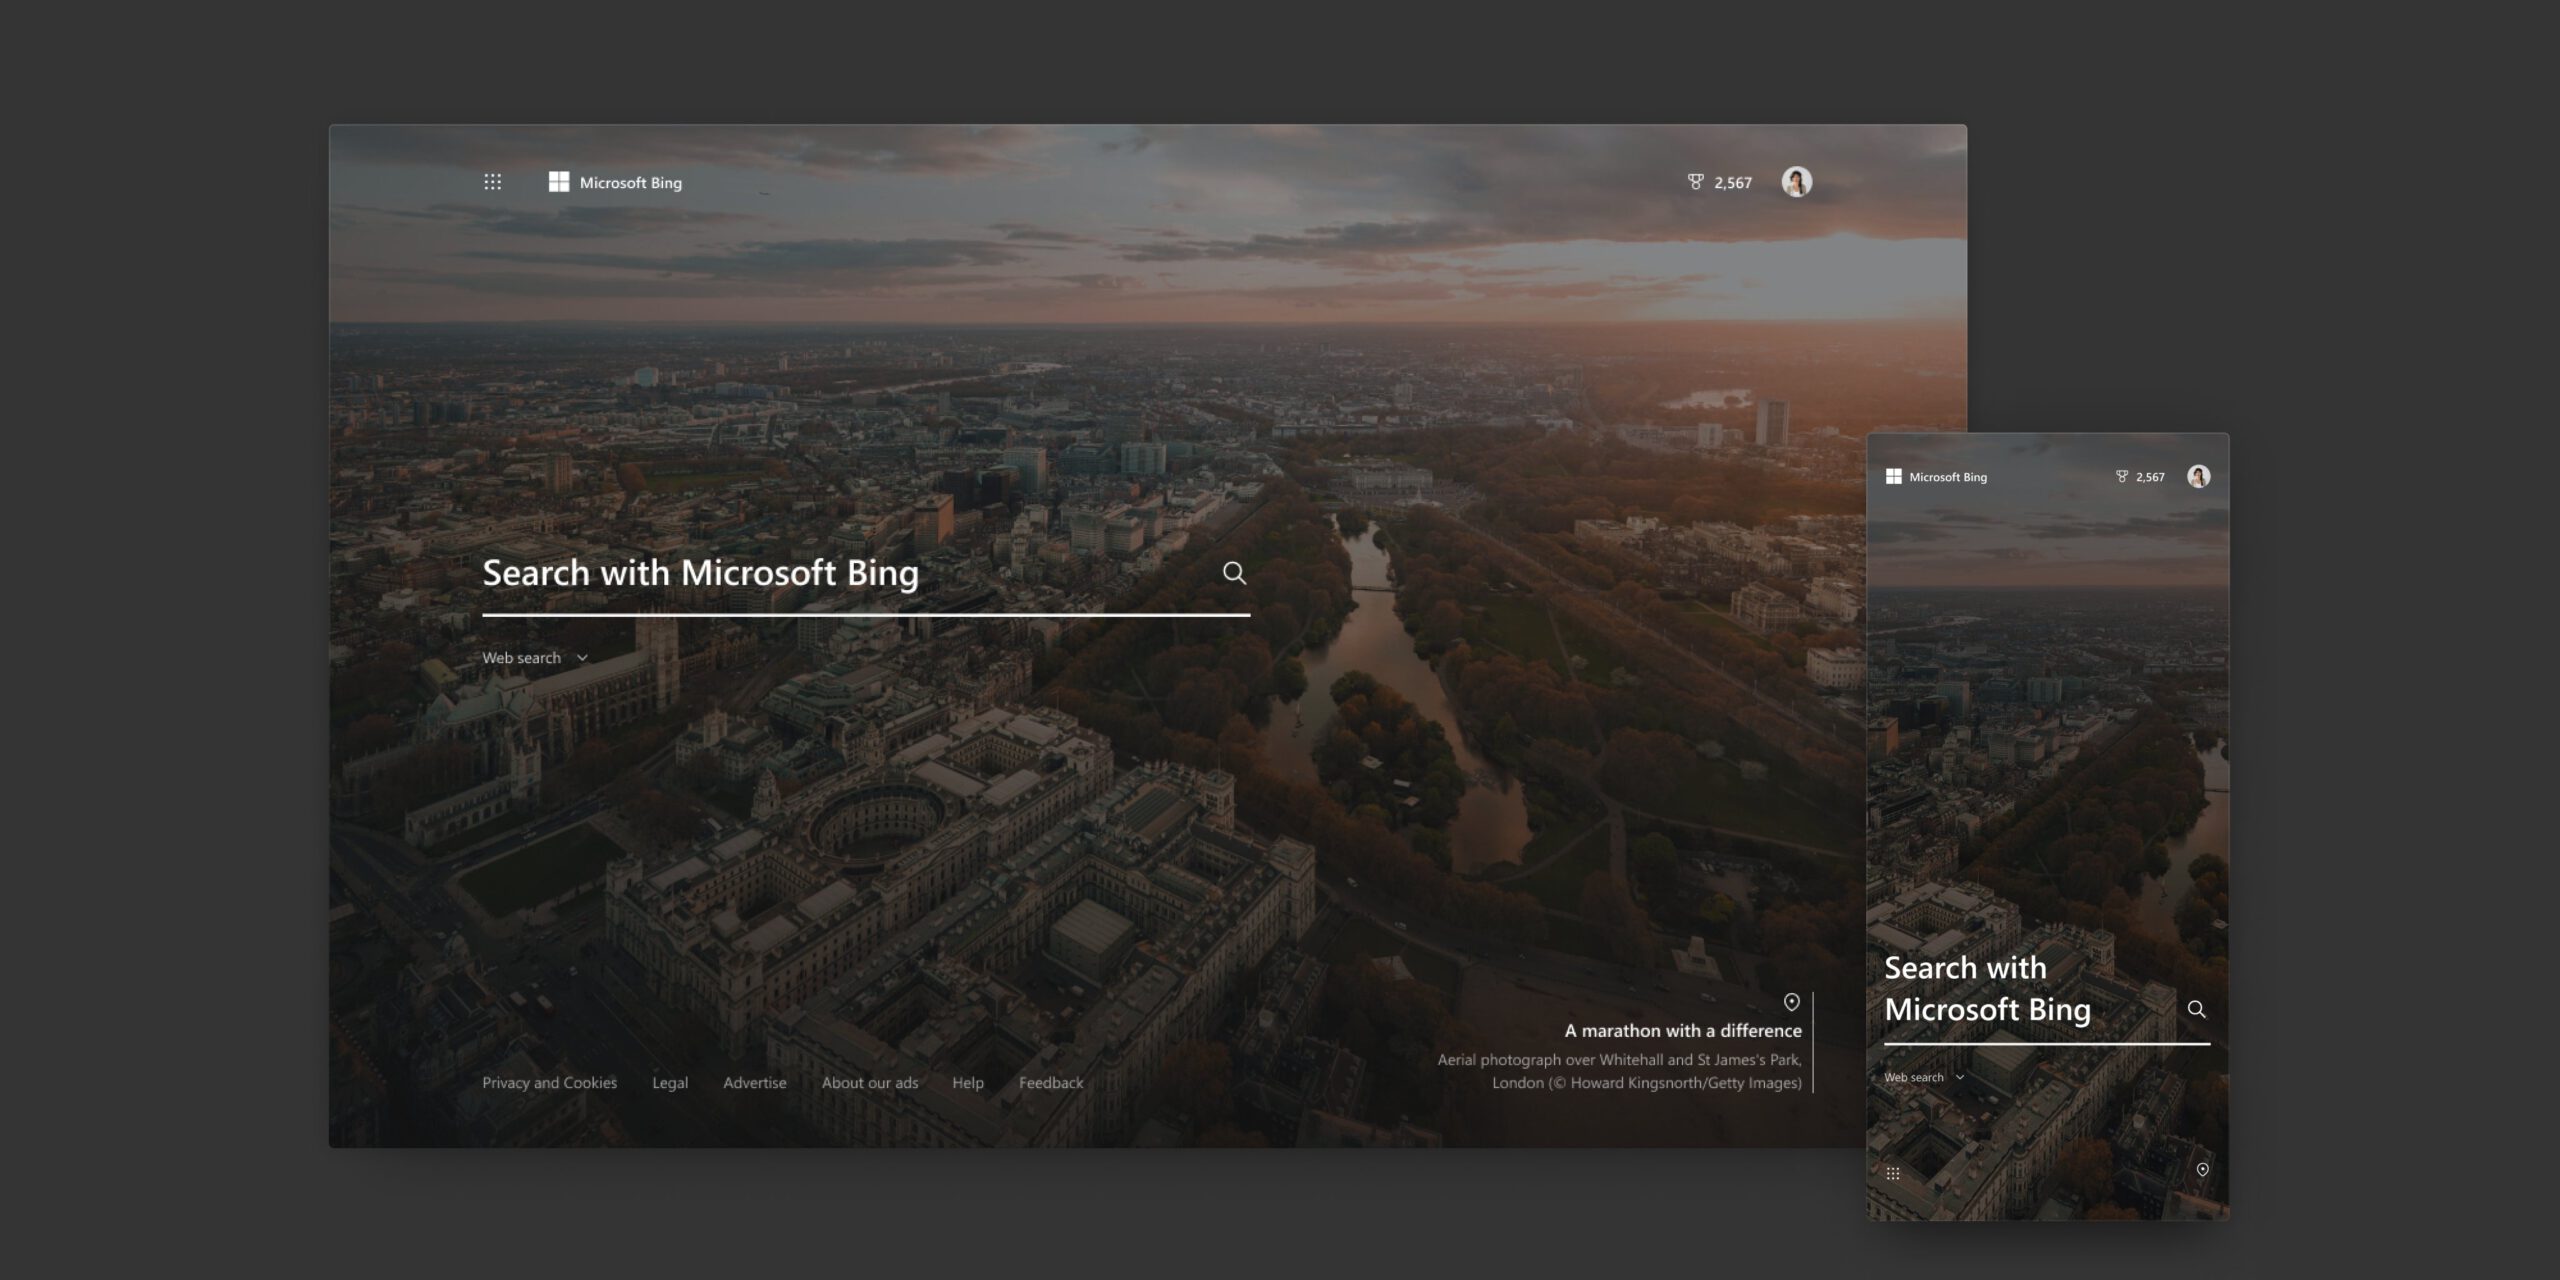Open the apps grid menu in desktop header
This screenshot has height=1280, width=2560.
492,182
